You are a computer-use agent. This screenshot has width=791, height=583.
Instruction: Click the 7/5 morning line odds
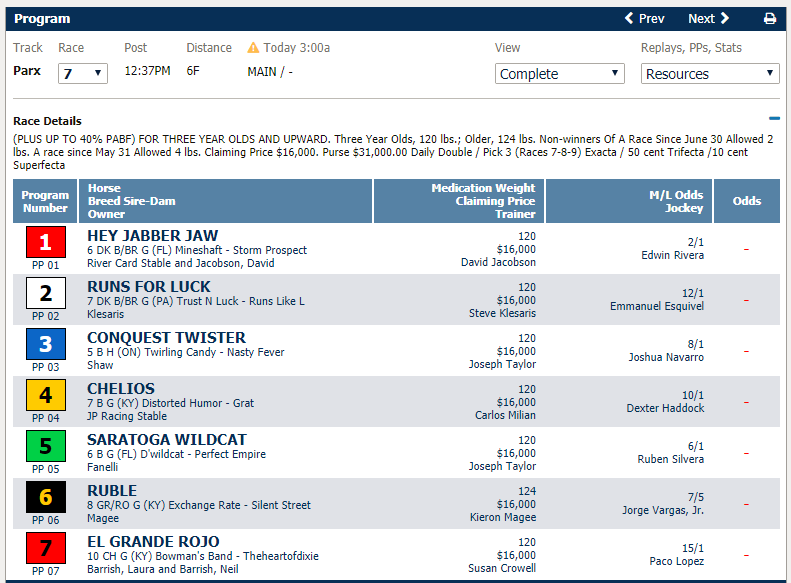click(x=695, y=497)
